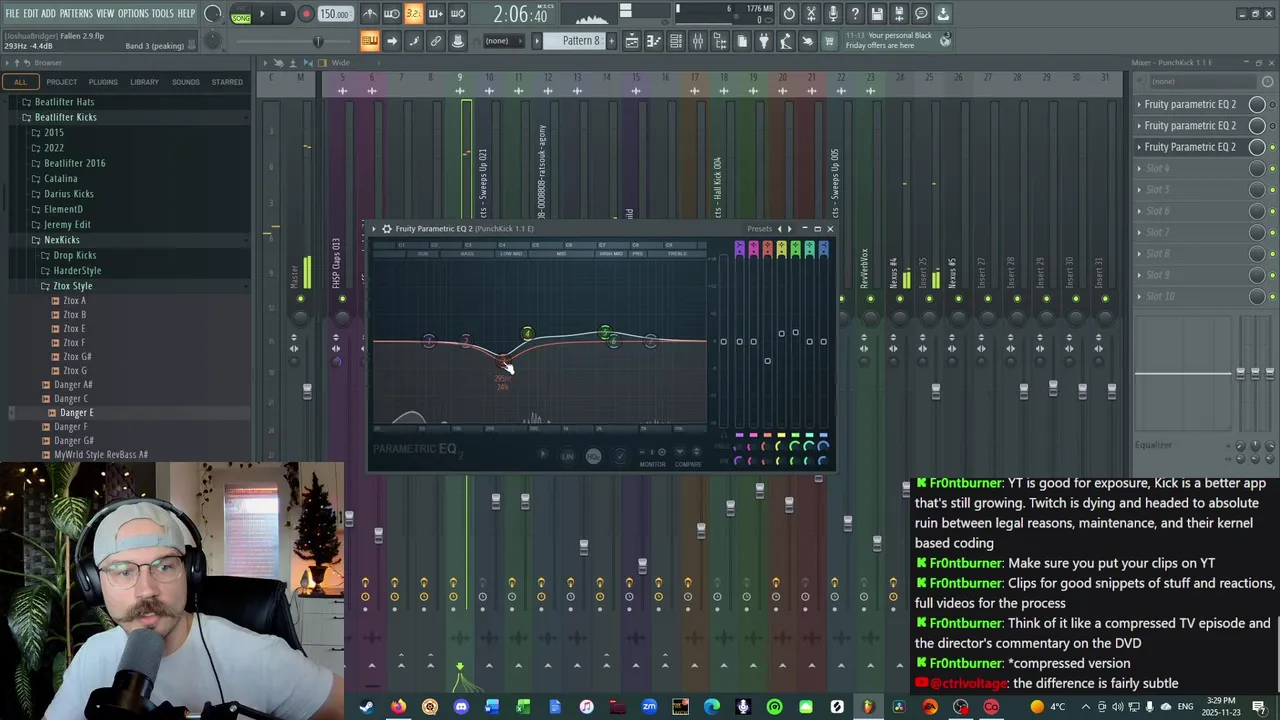Switch browser to STARRED tab
Image resolution: width=1280 pixels, height=720 pixels.
click(227, 82)
